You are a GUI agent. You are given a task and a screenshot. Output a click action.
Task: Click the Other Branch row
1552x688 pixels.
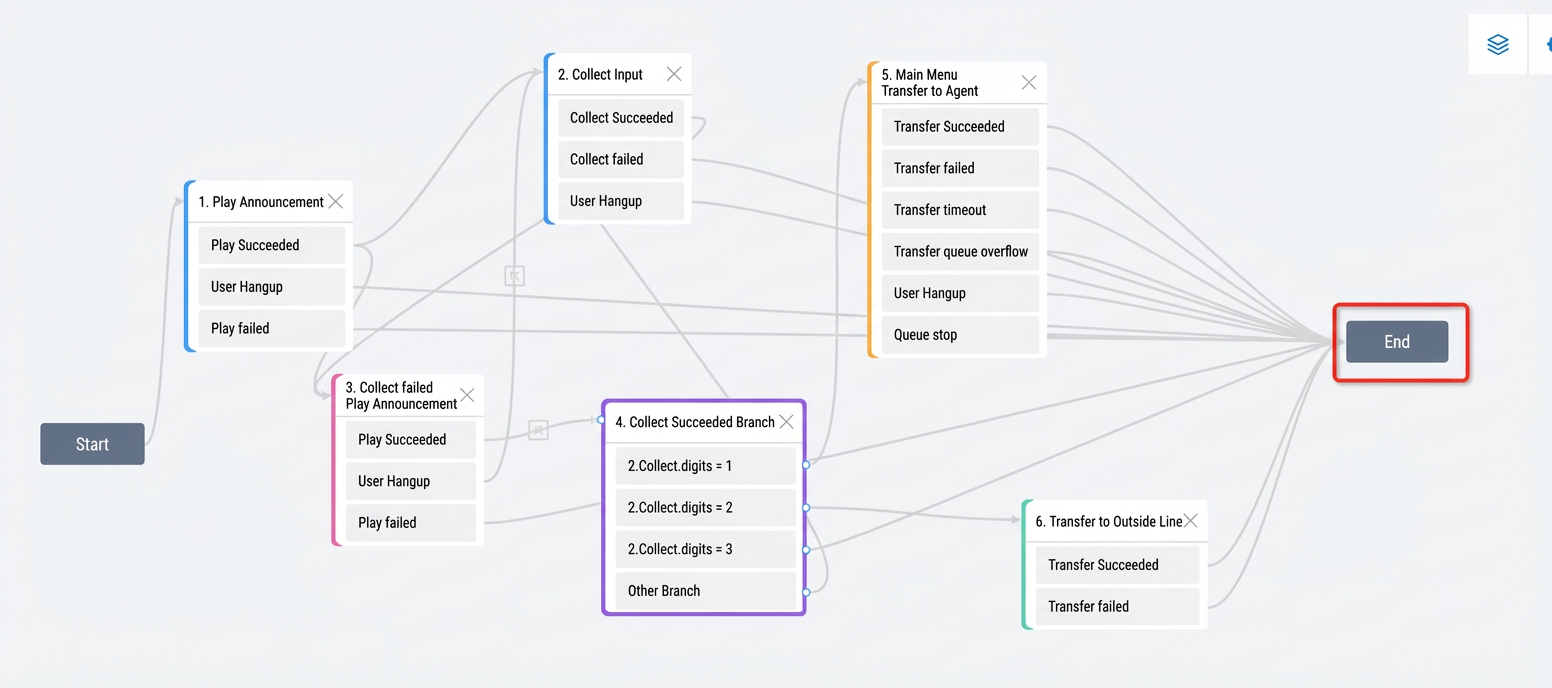point(705,591)
